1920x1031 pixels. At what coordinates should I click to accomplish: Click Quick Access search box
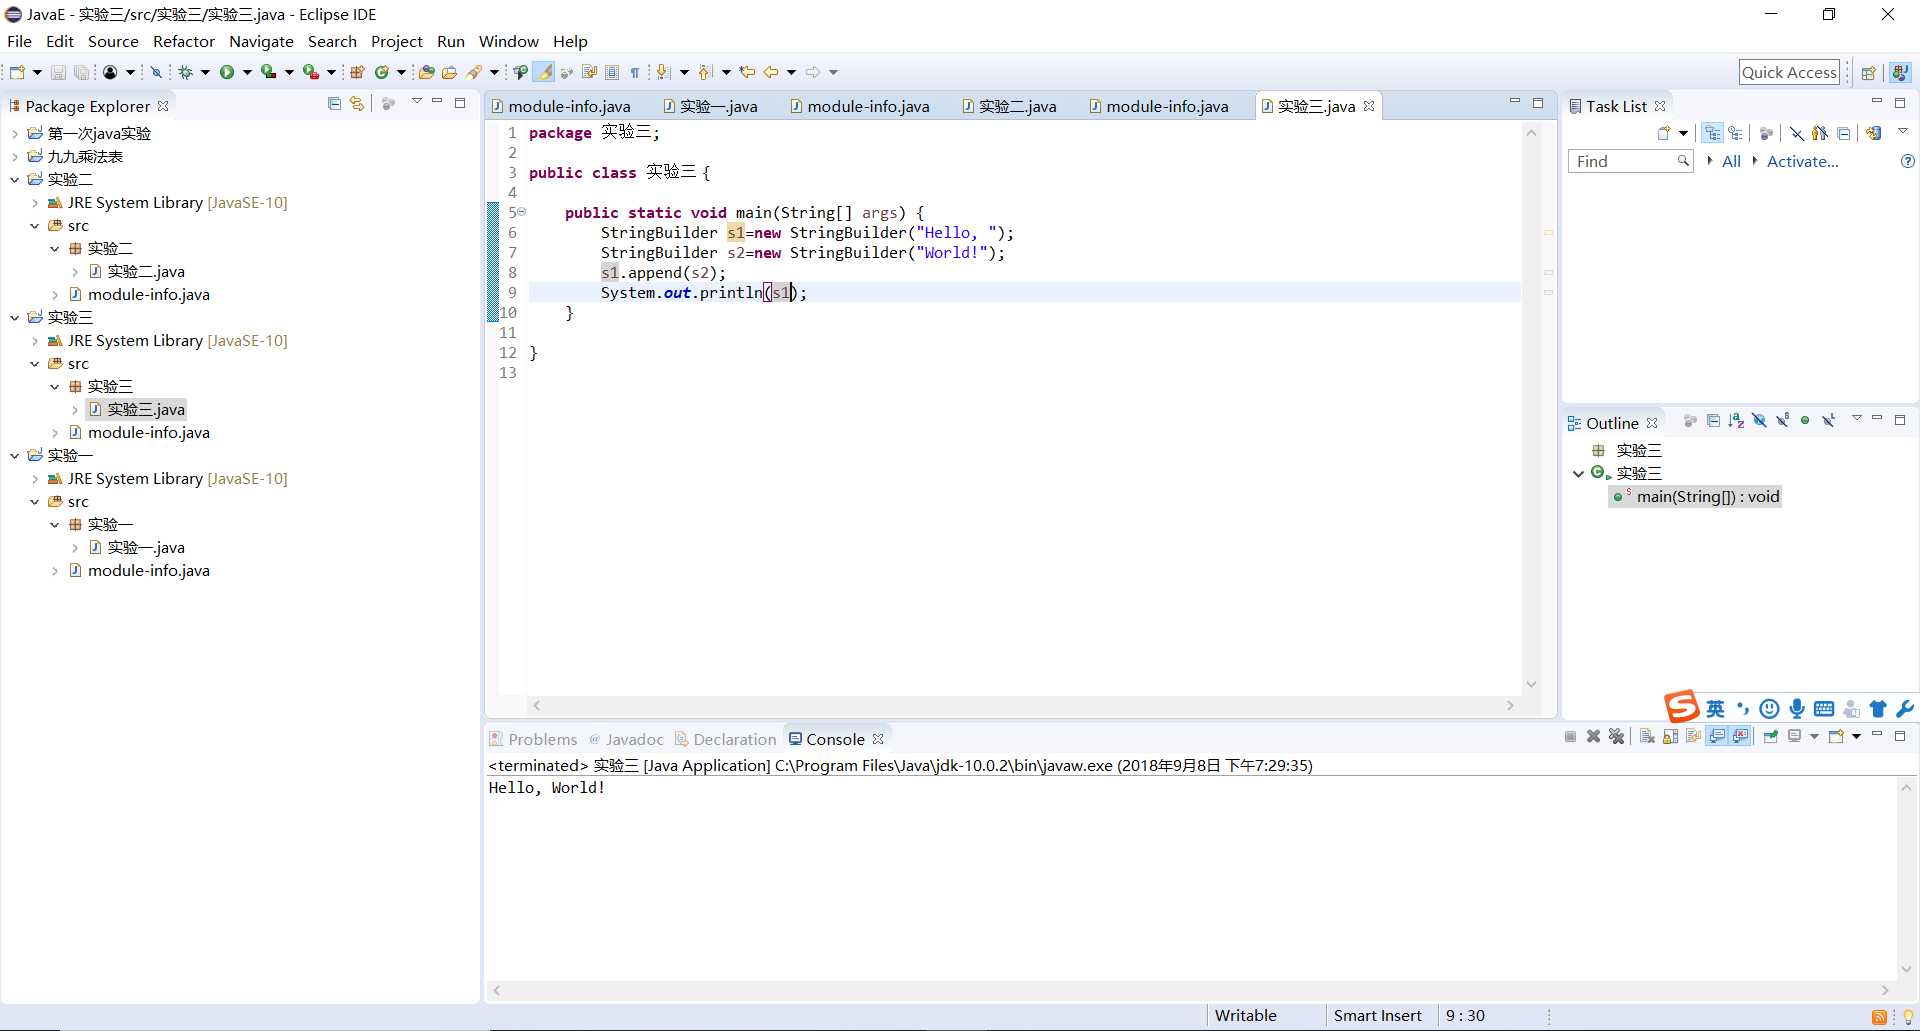[1790, 72]
